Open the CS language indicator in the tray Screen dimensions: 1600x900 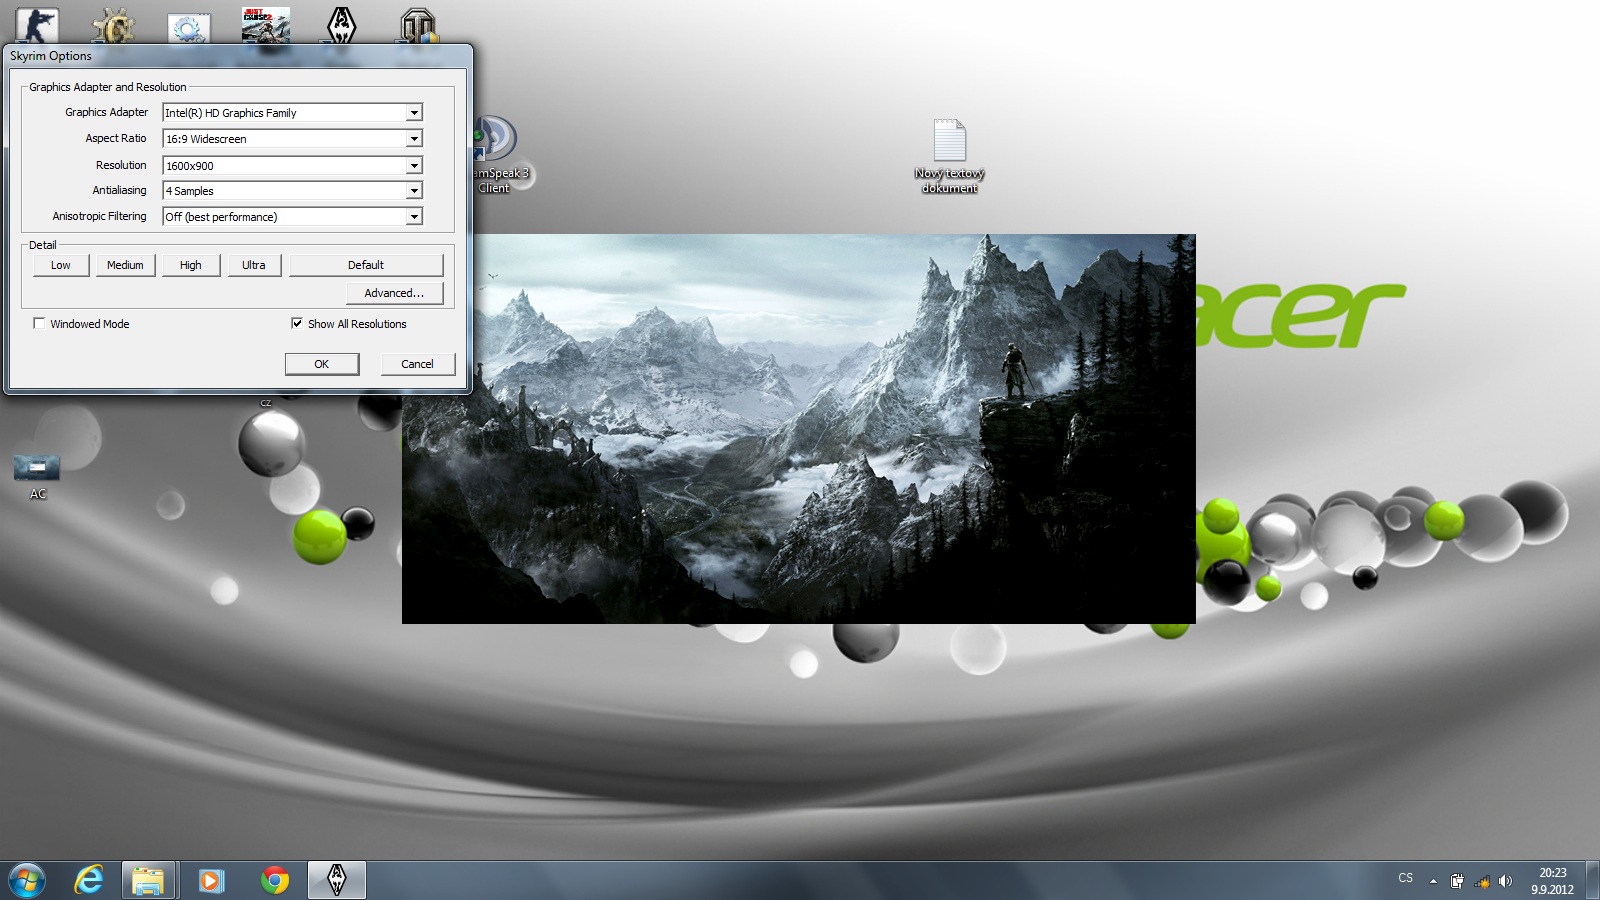click(x=1405, y=878)
